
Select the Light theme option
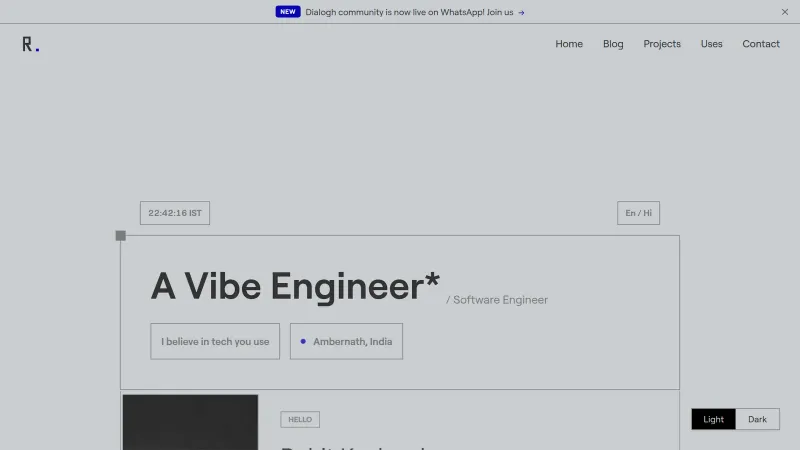coord(713,419)
